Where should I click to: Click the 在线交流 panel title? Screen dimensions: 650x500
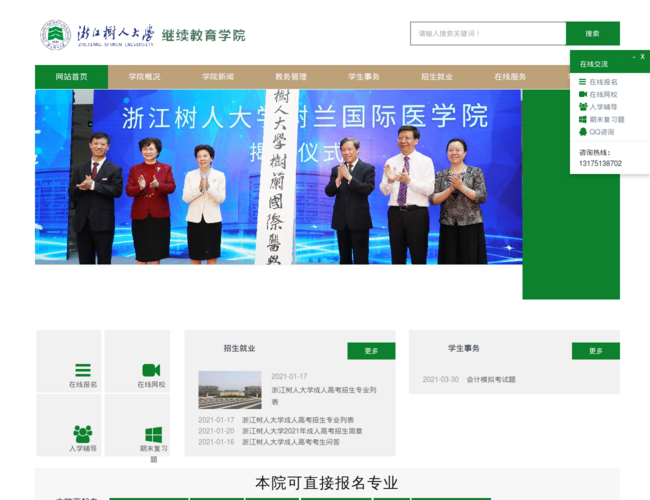tap(594, 64)
